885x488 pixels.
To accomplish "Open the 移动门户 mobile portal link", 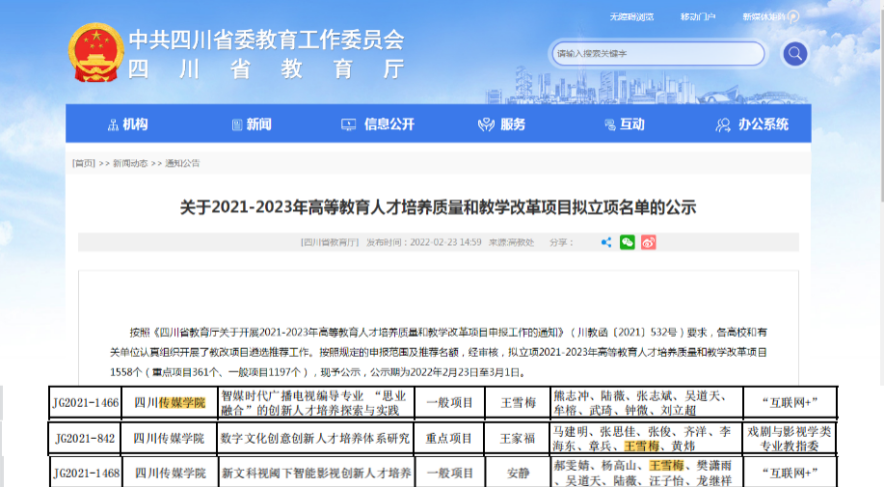I will [698, 17].
